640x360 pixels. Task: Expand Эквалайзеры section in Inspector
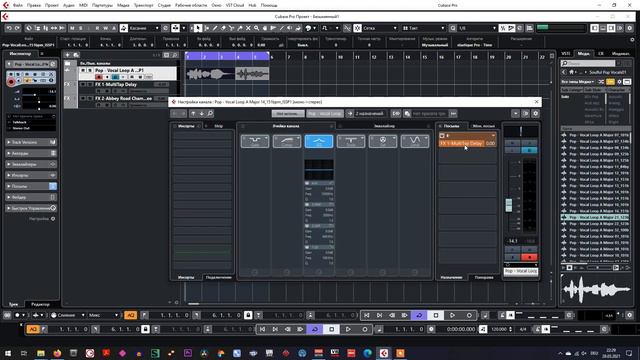(31, 164)
